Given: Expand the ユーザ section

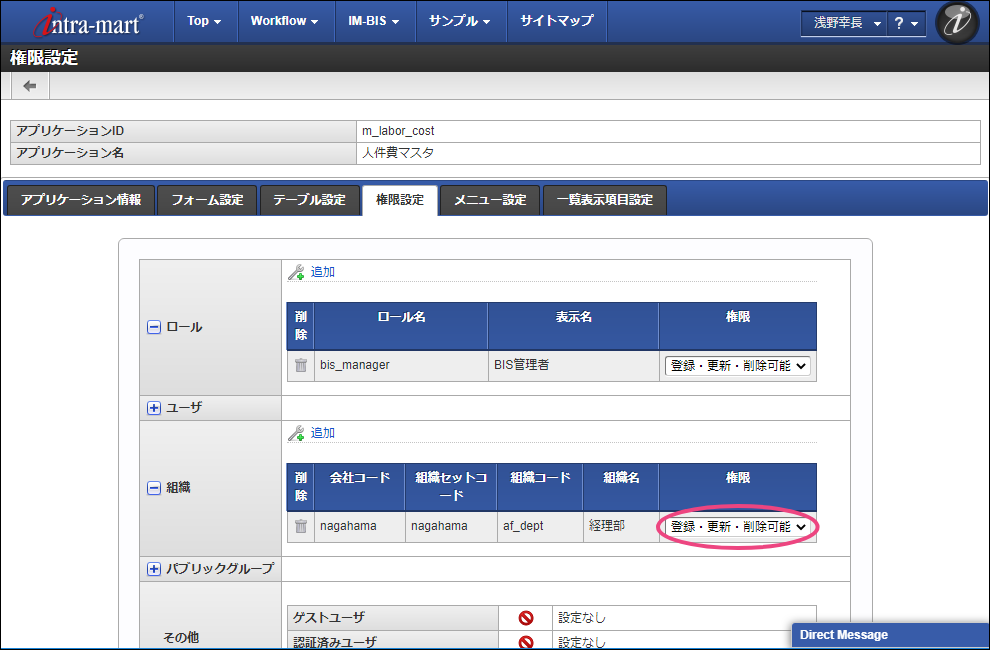Looking at the screenshot, I should (x=154, y=408).
